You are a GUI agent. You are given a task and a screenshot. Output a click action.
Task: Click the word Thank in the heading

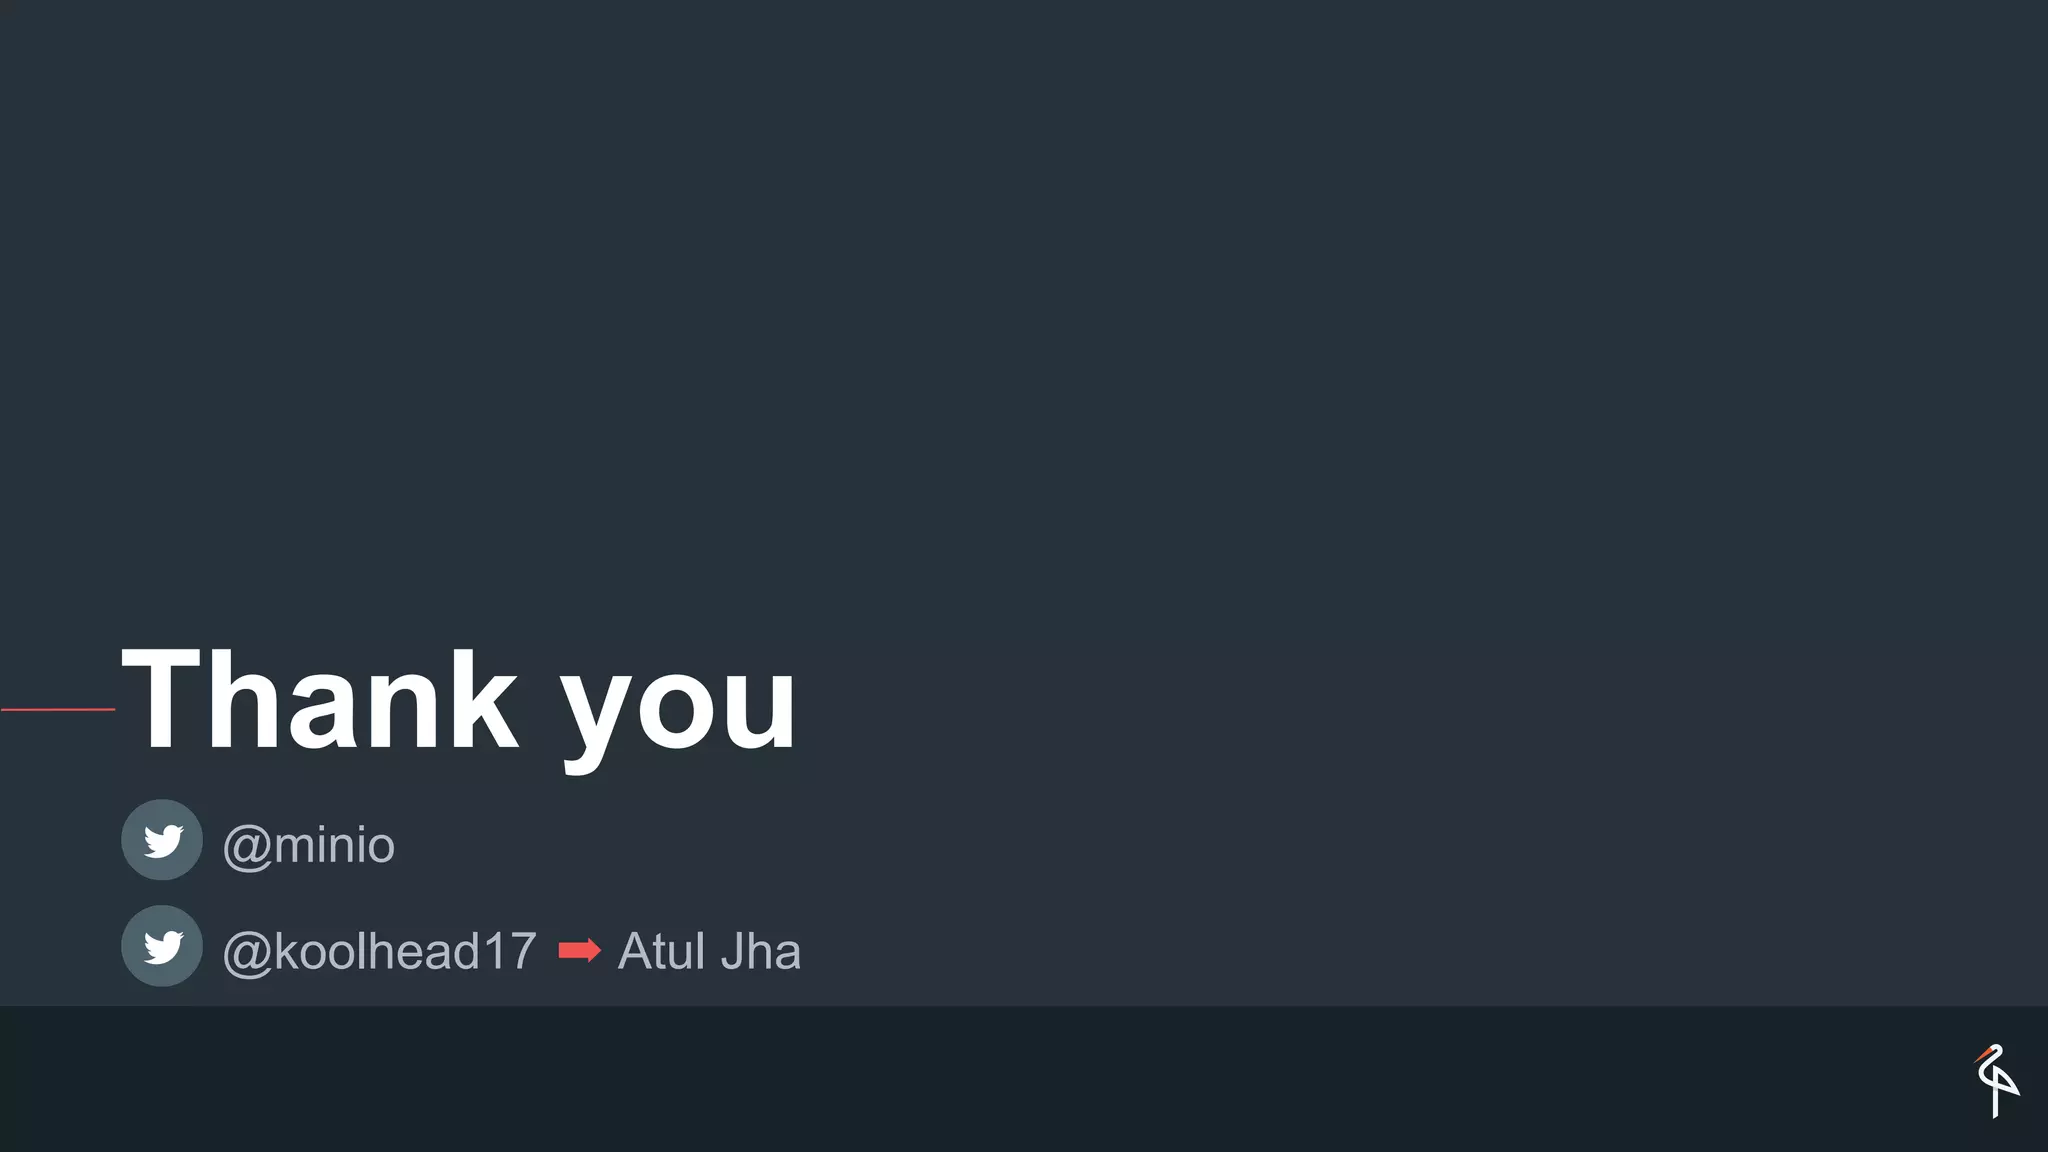click(x=320, y=698)
